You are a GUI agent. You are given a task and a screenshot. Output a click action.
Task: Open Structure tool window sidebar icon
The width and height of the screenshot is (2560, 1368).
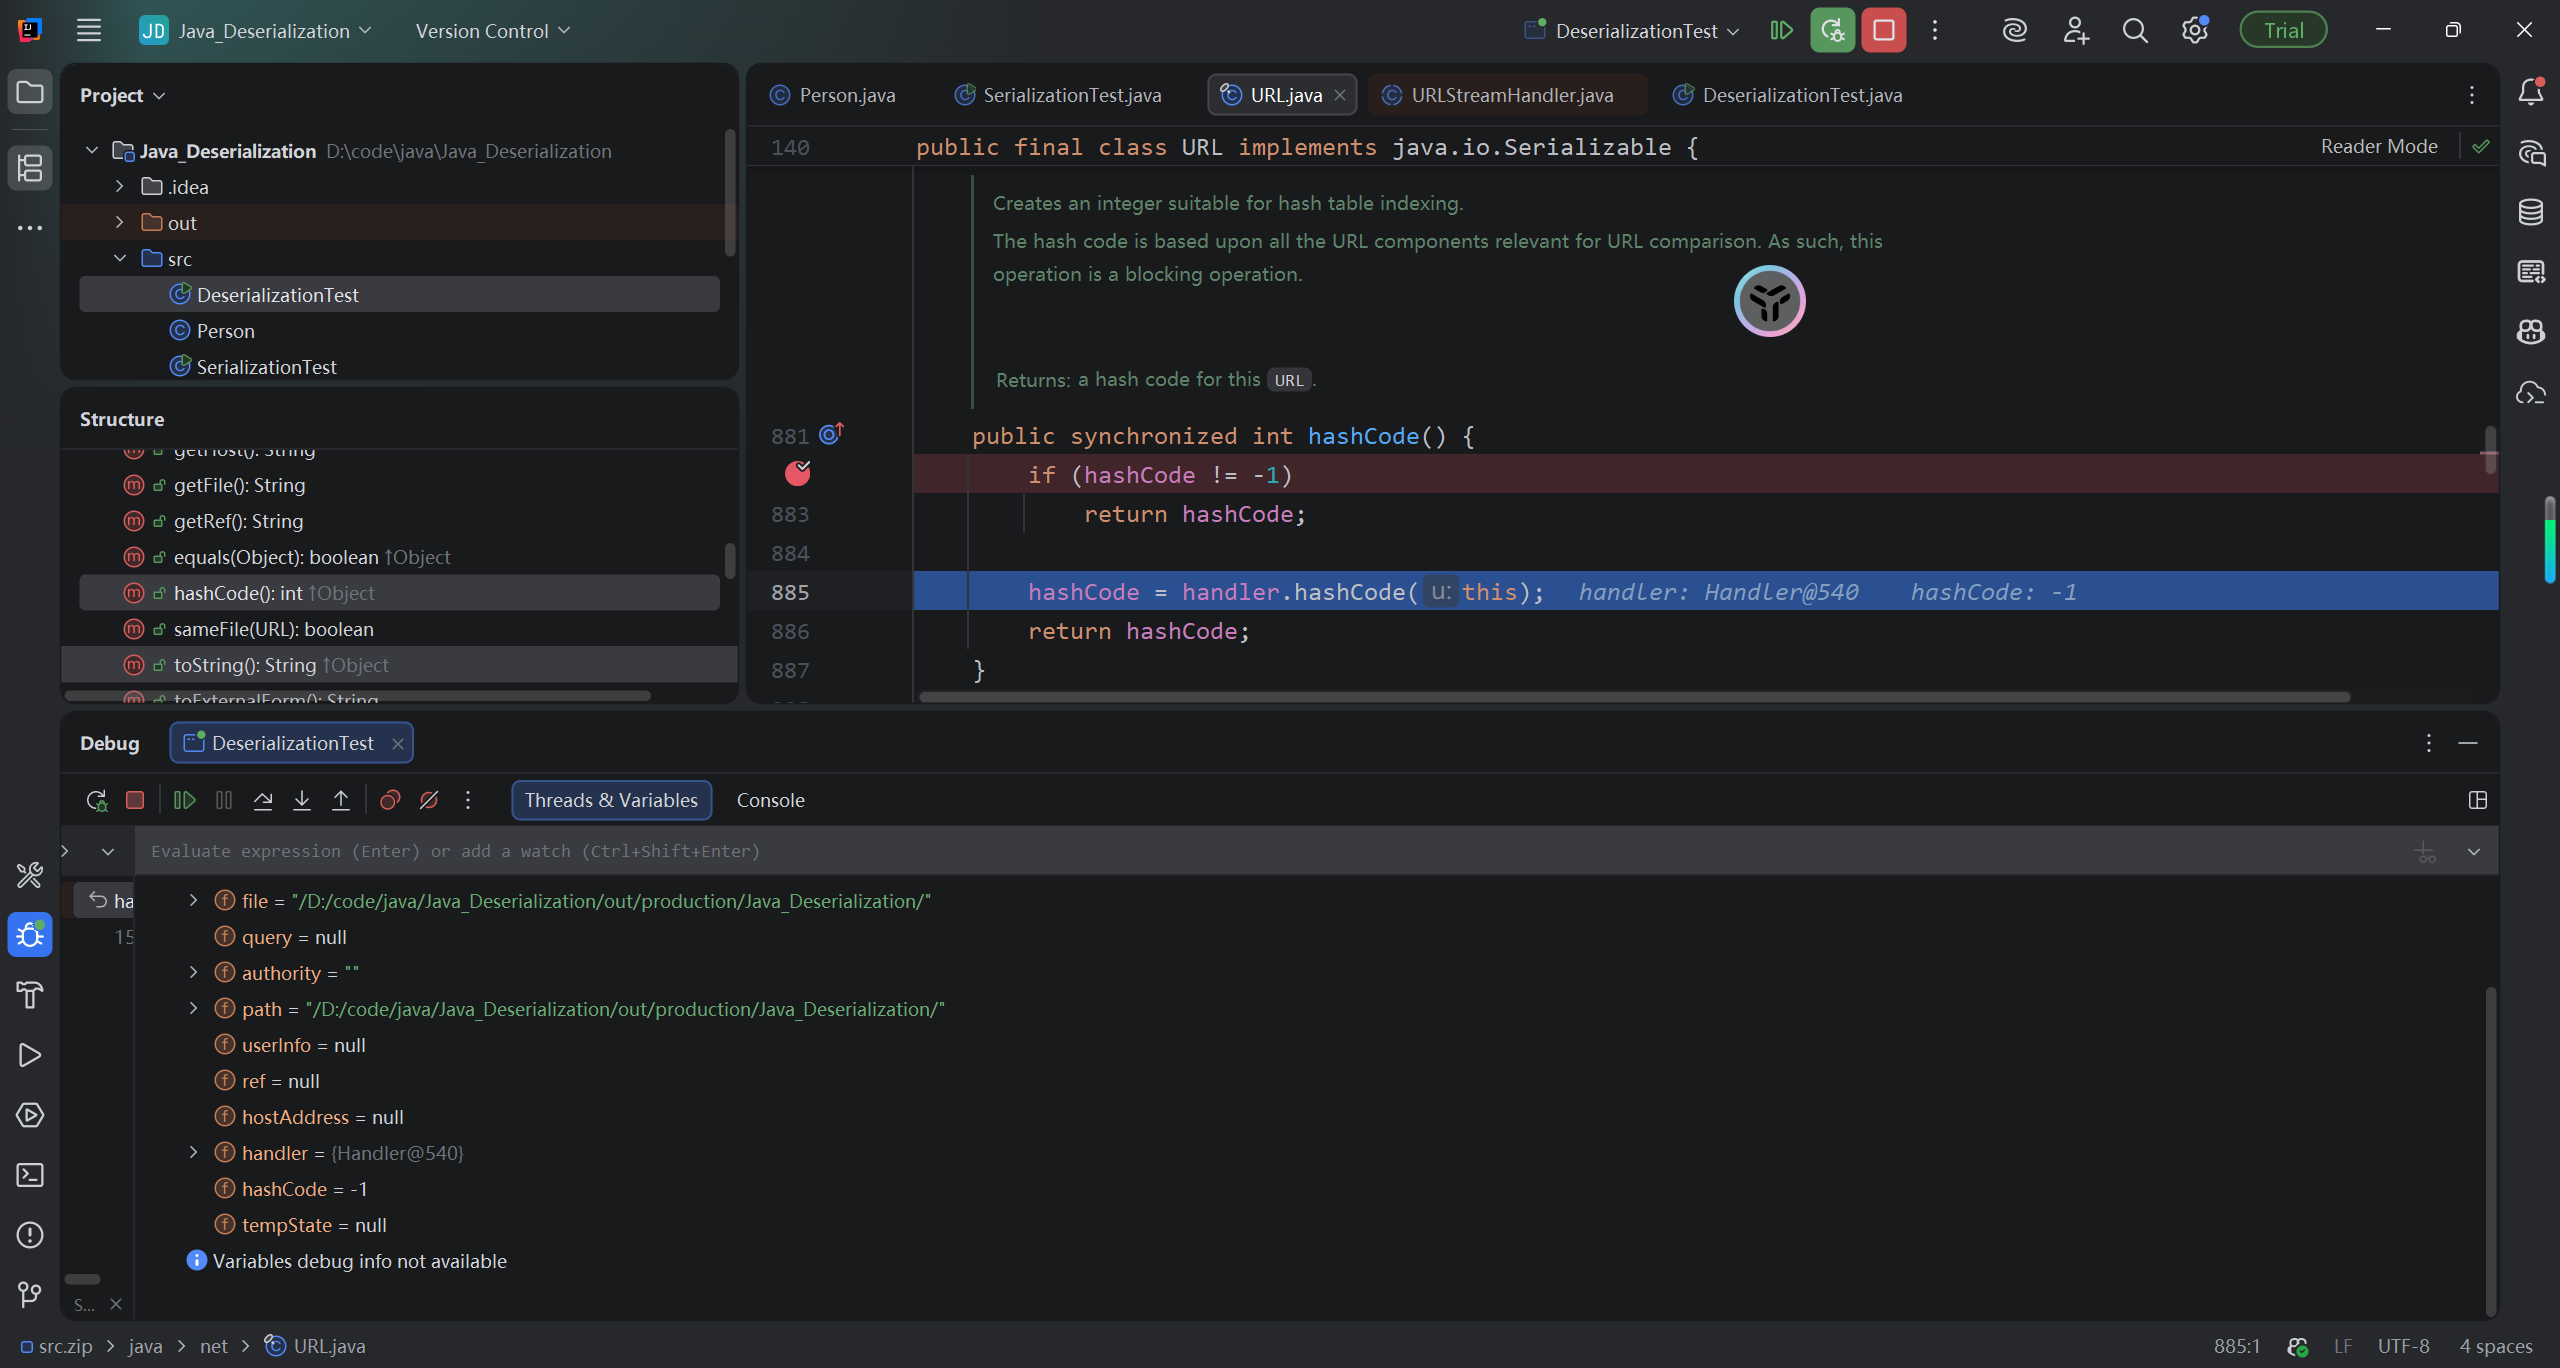pyautogui.click(x=30, y=167)
